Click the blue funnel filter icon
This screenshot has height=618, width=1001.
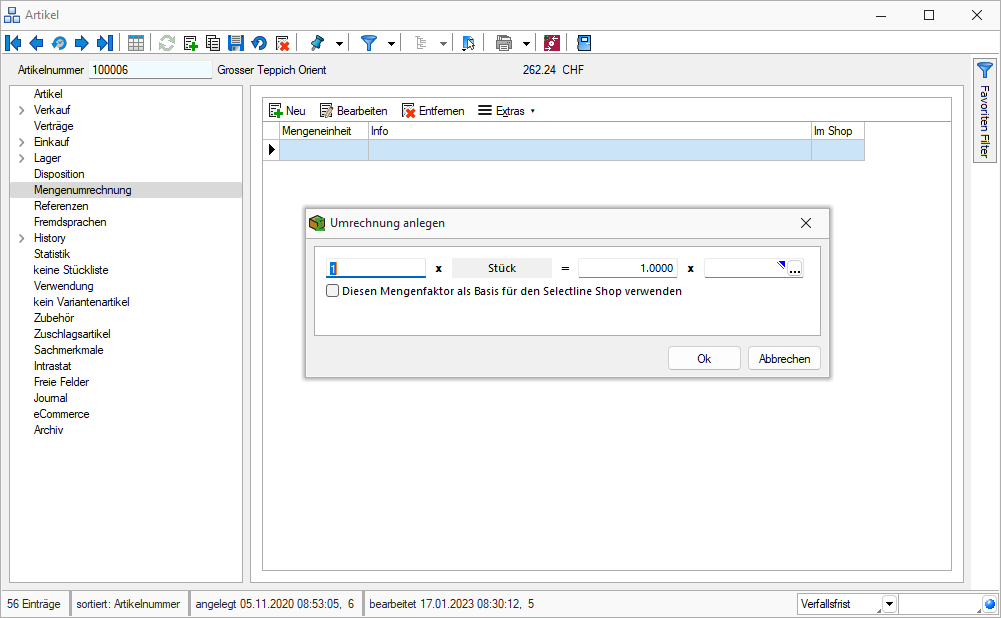click(x=369, y=43)
